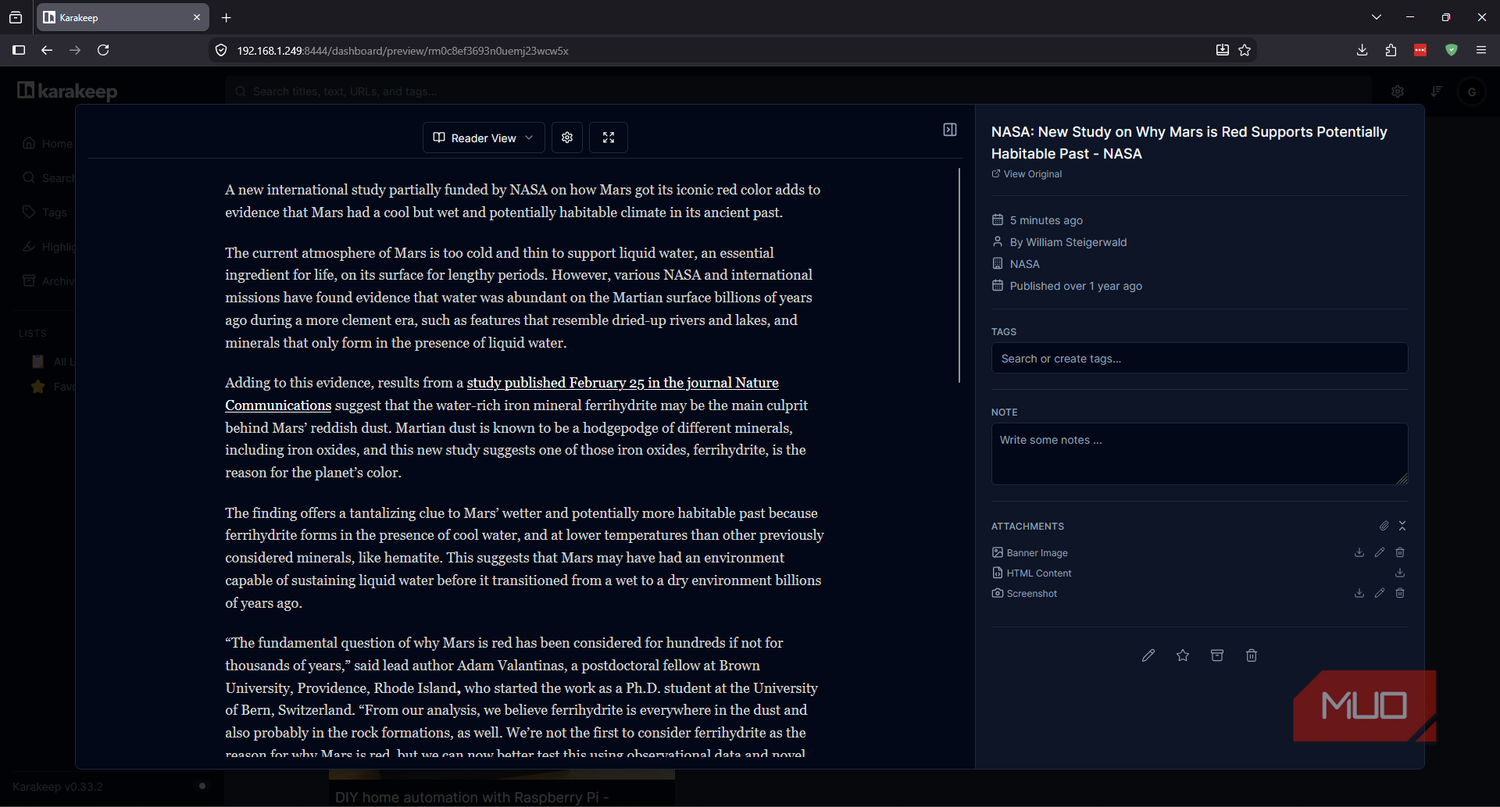Open the View Original link
The image size is (1500, 807).
pyautogui.click(x=1027, y=174)
